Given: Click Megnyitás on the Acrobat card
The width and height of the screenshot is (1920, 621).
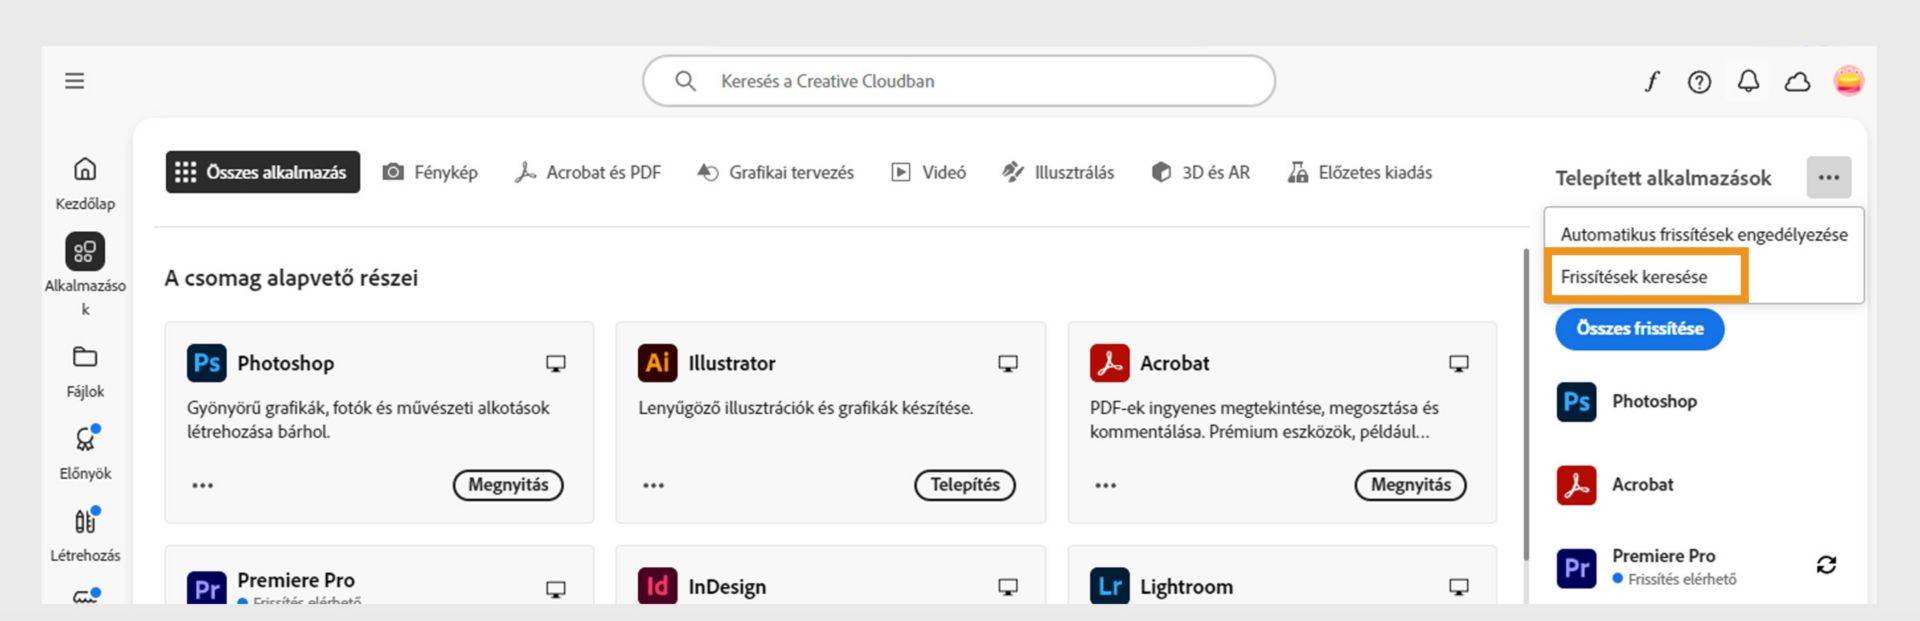Looking at the screenshot, I should 1411,485.
